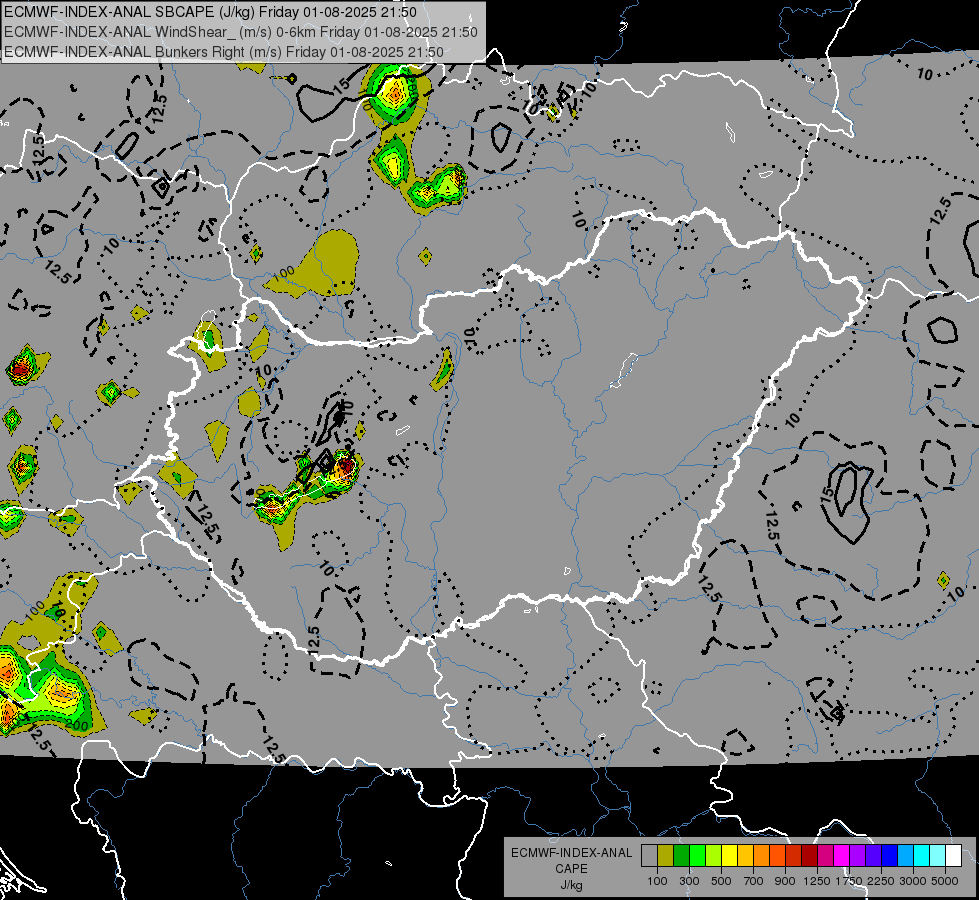Select the white swatch at legend end

click(953, 856)
